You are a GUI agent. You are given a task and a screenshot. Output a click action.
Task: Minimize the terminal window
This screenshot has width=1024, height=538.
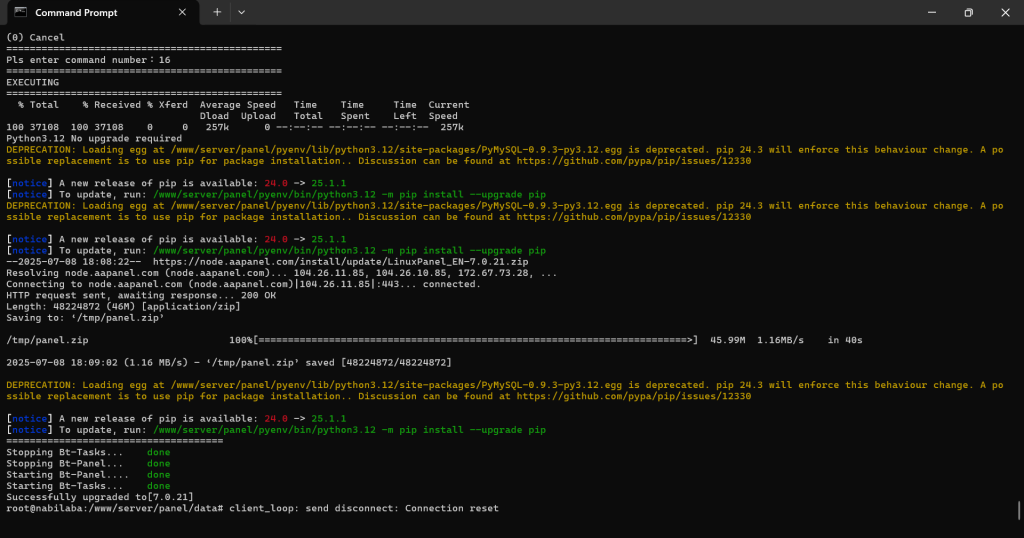tap(929, 12)
